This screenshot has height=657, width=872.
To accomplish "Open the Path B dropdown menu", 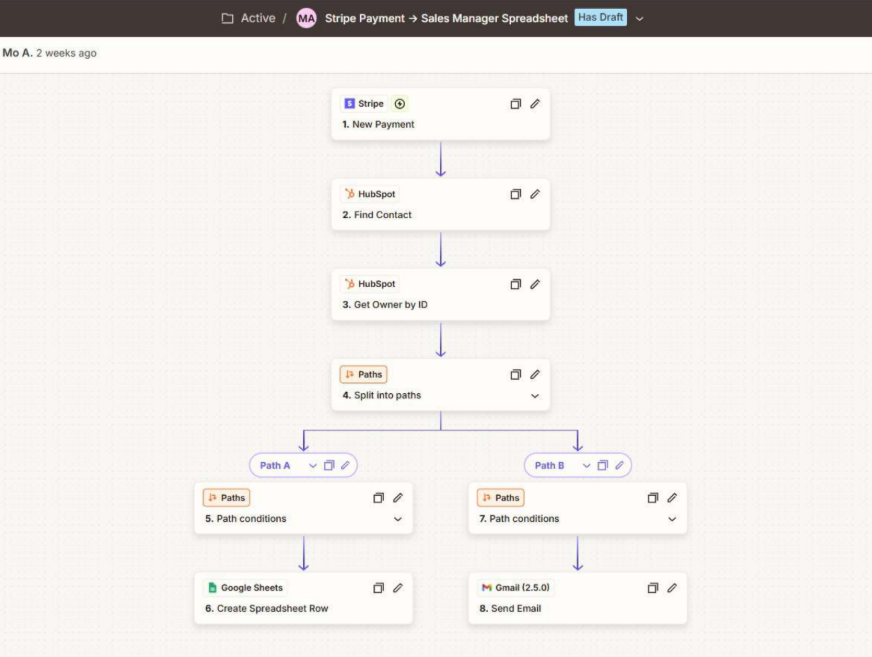I will 586,465.
